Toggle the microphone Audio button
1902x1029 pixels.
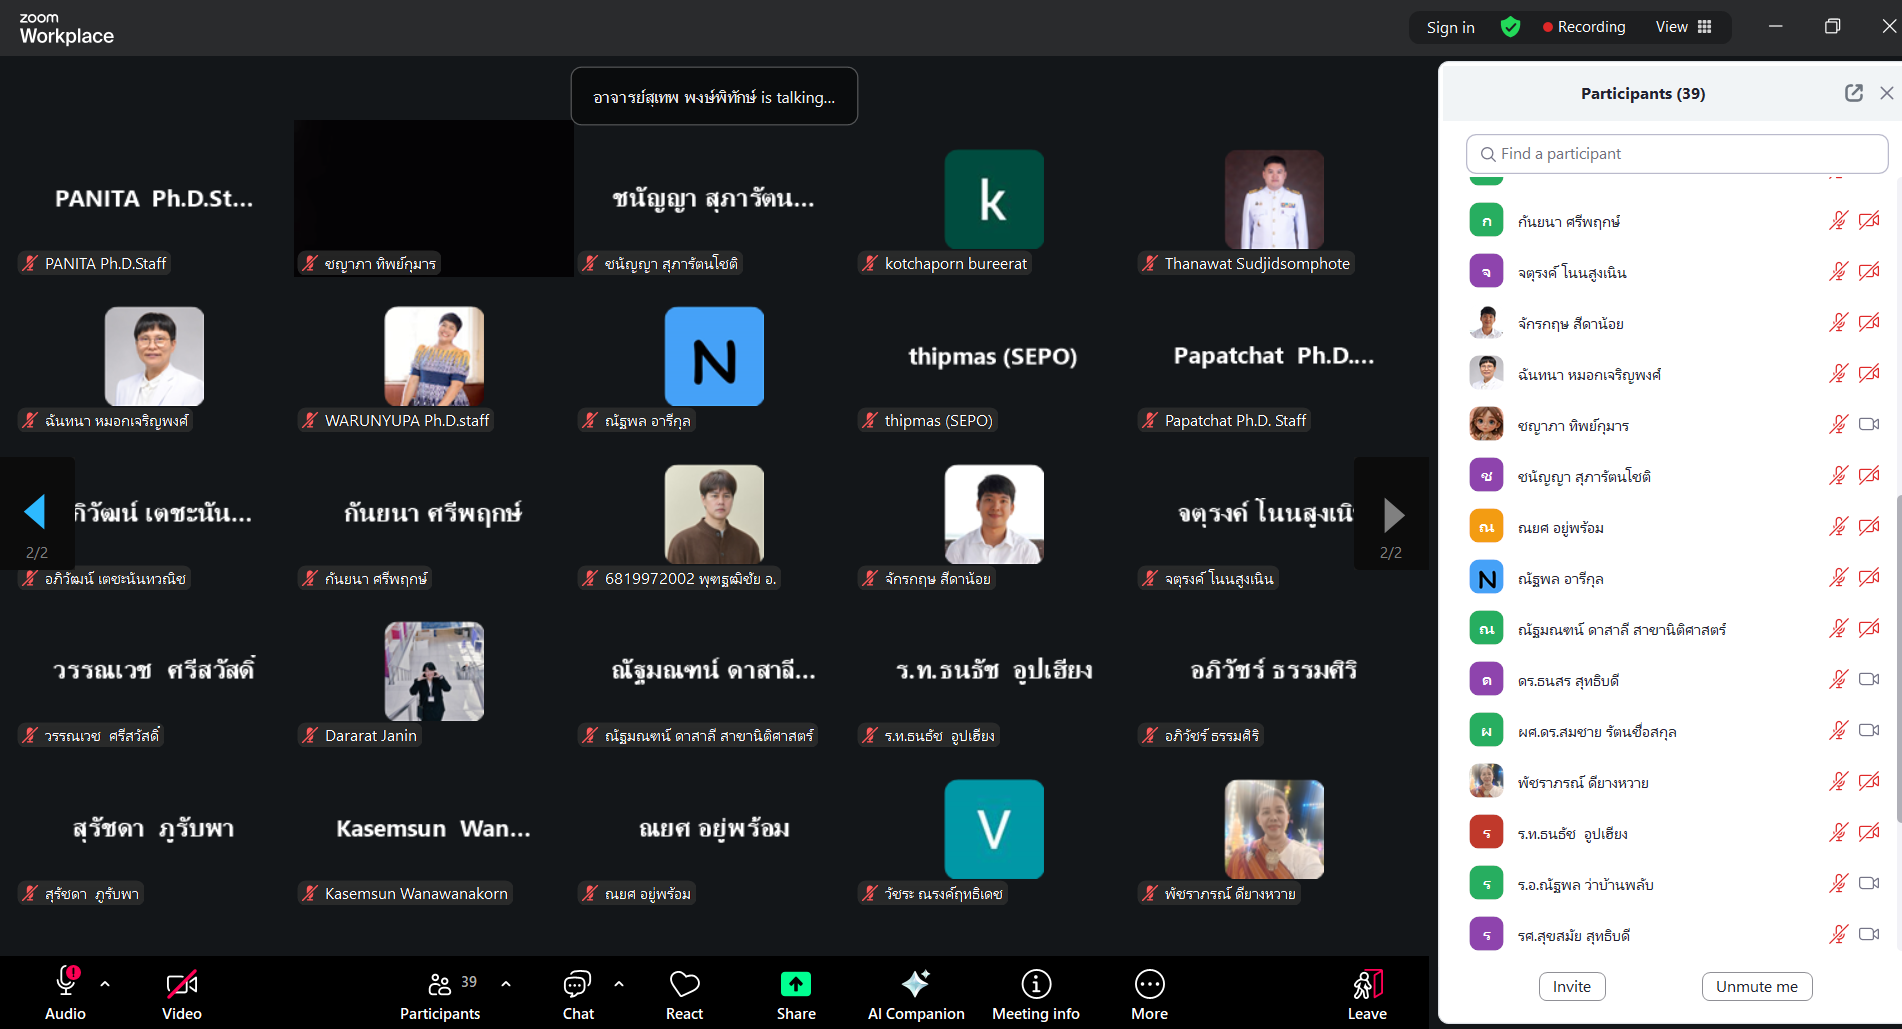point(66,994)
